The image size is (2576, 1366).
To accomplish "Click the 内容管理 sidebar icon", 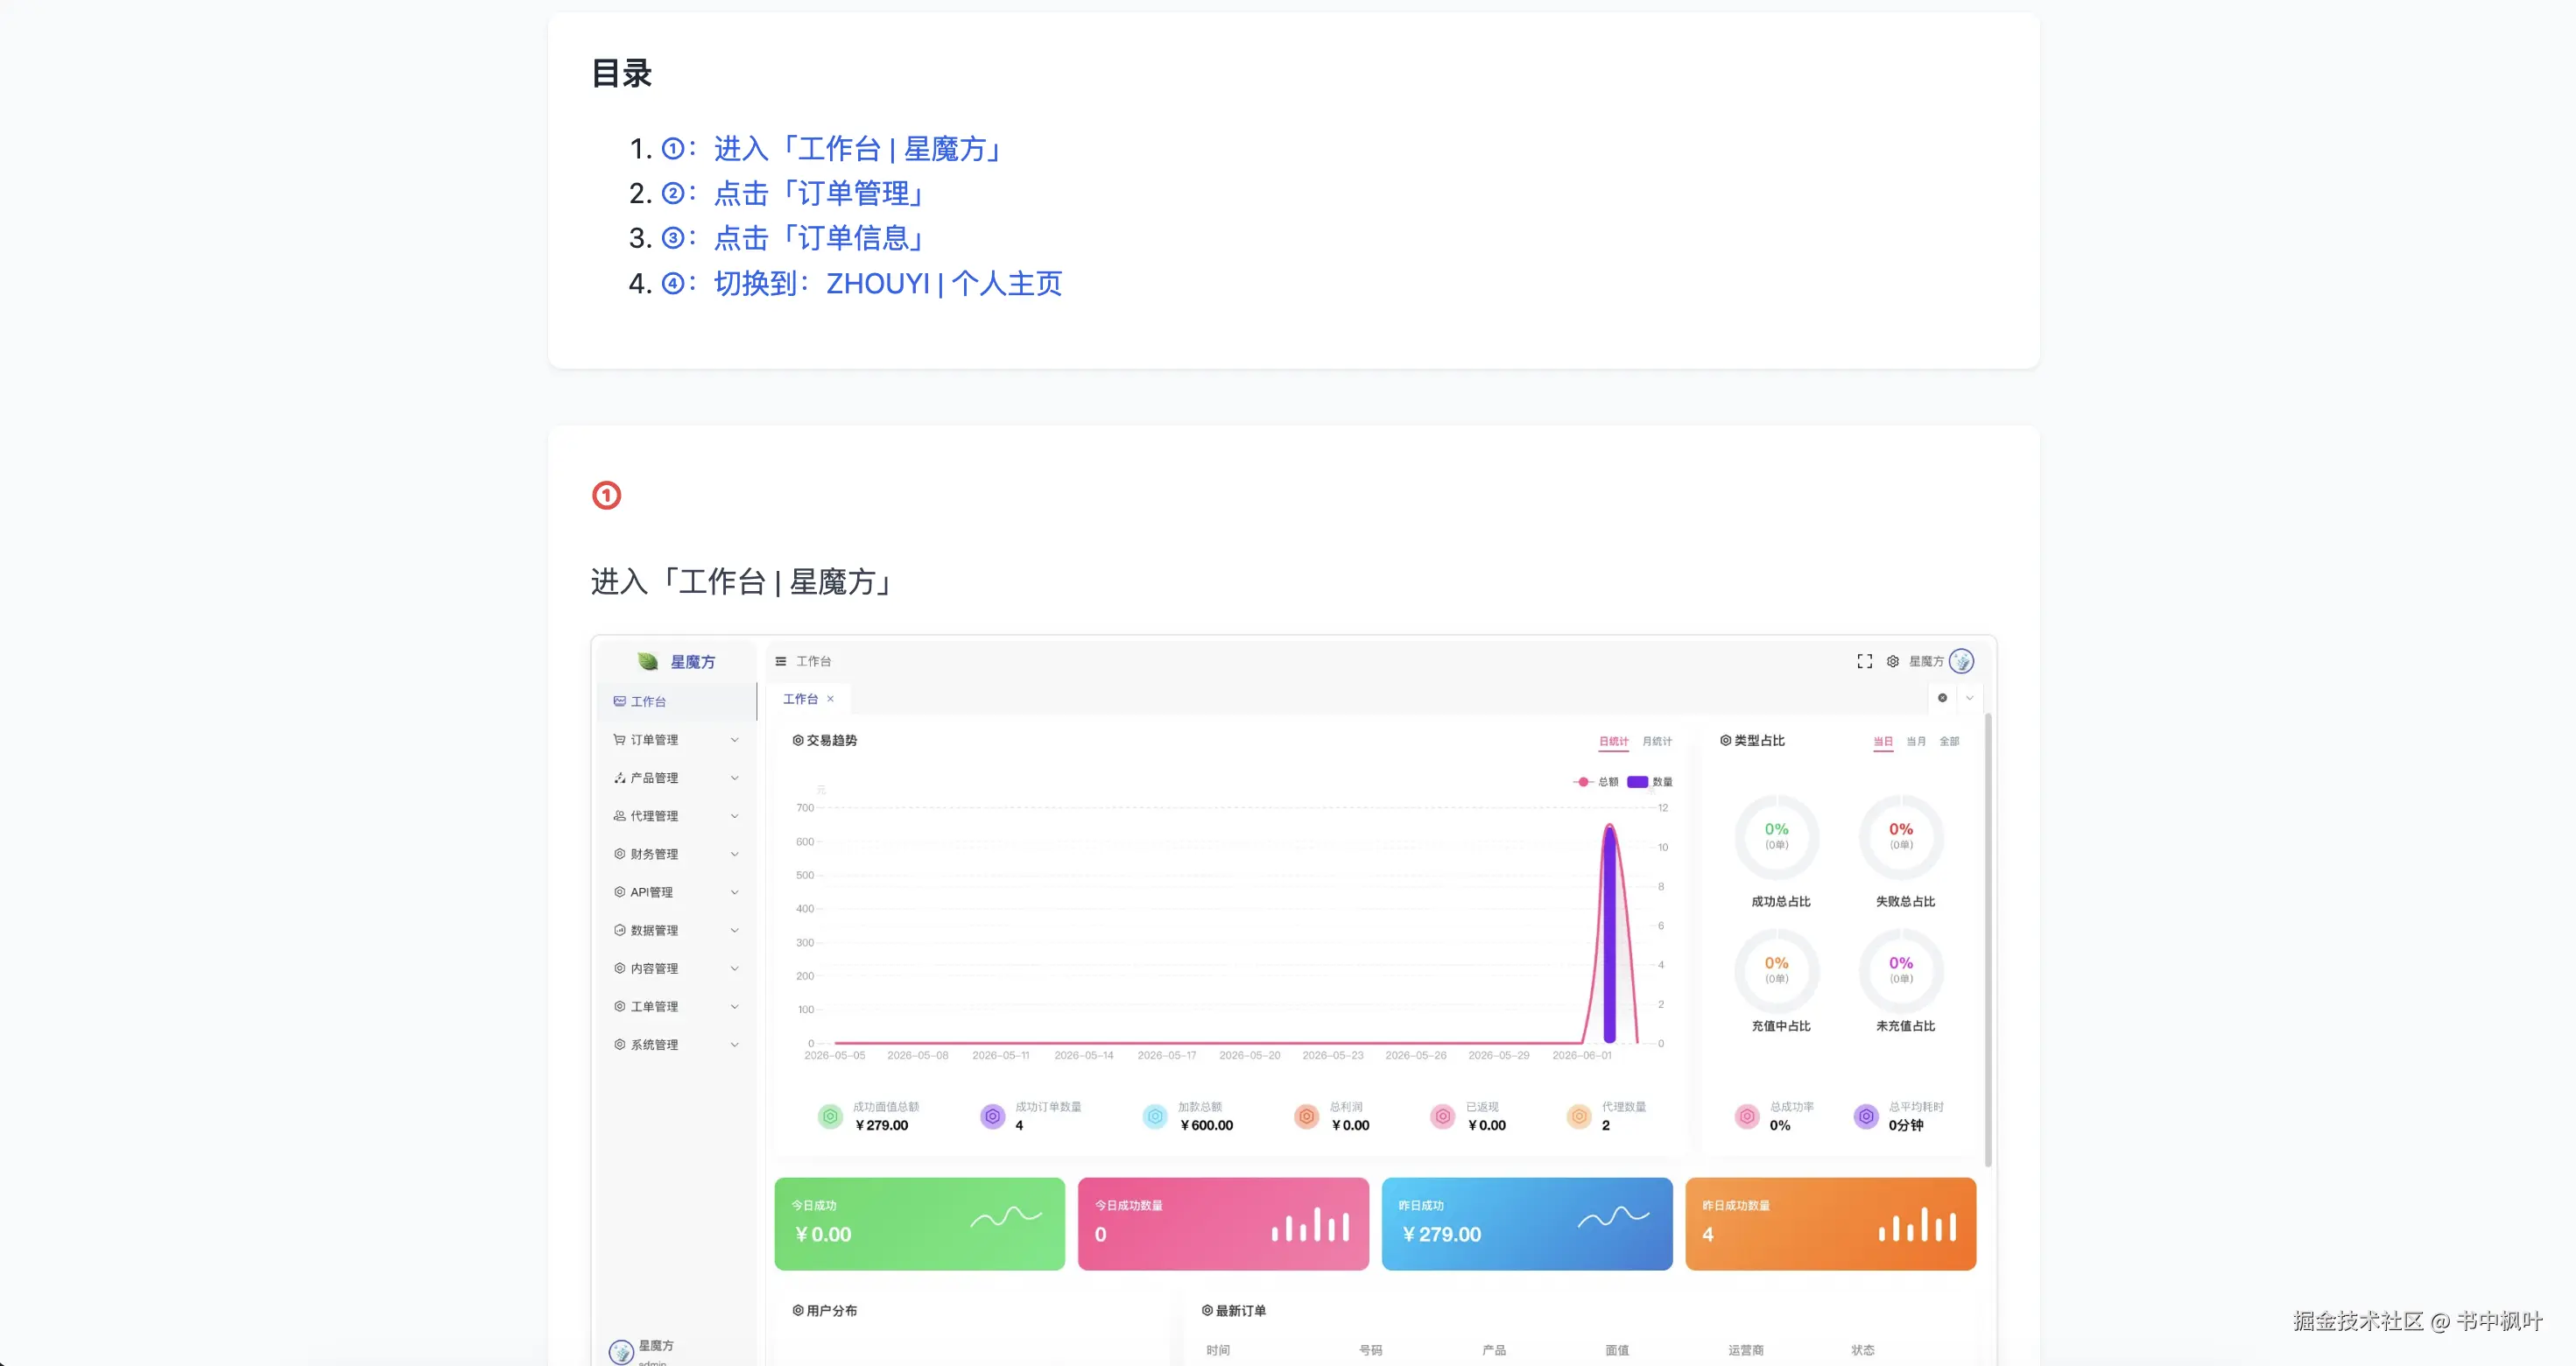I will point(619,968).
